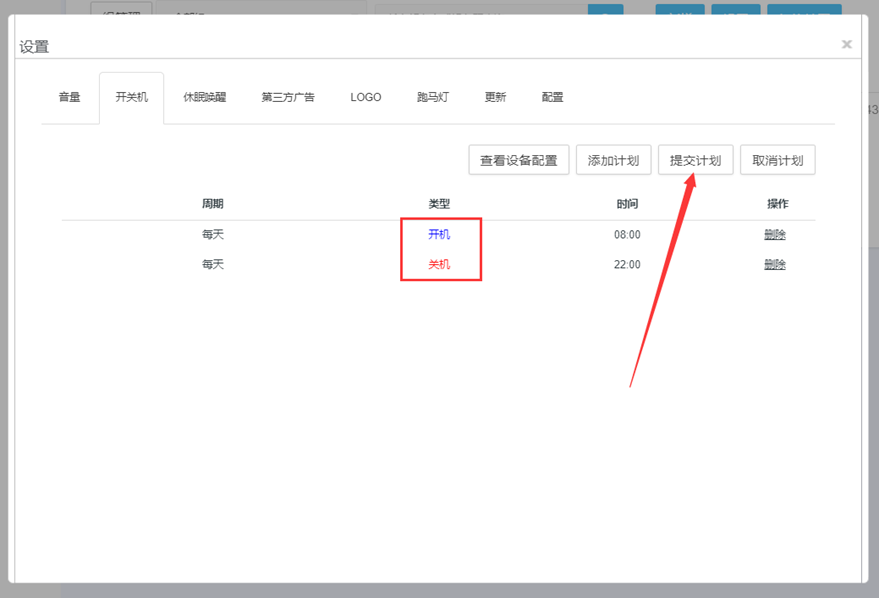Screen dimensions: 879x598
Task: Click the blue 开机 type label
Action: tap(439, 235)
